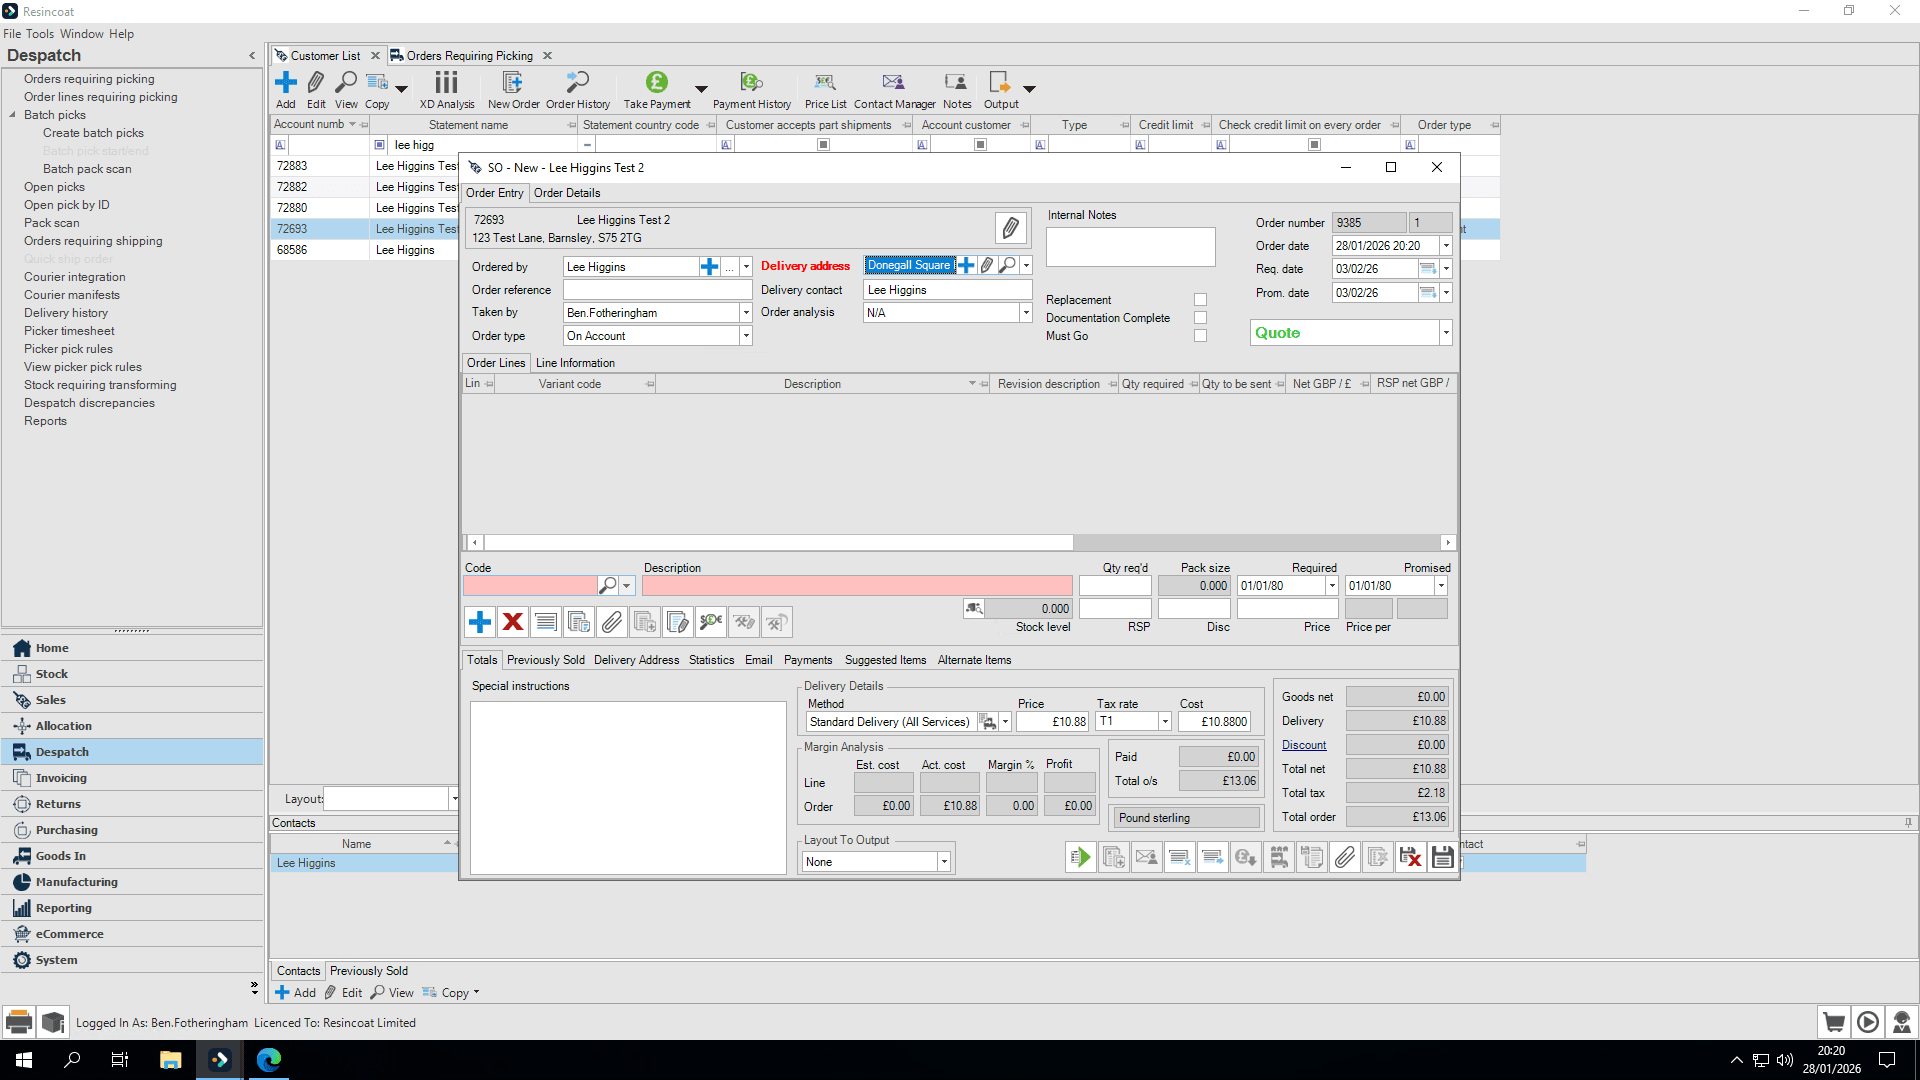Tick the Must Go checkbox
1920x1080 pixels.
click(1200, 336)
